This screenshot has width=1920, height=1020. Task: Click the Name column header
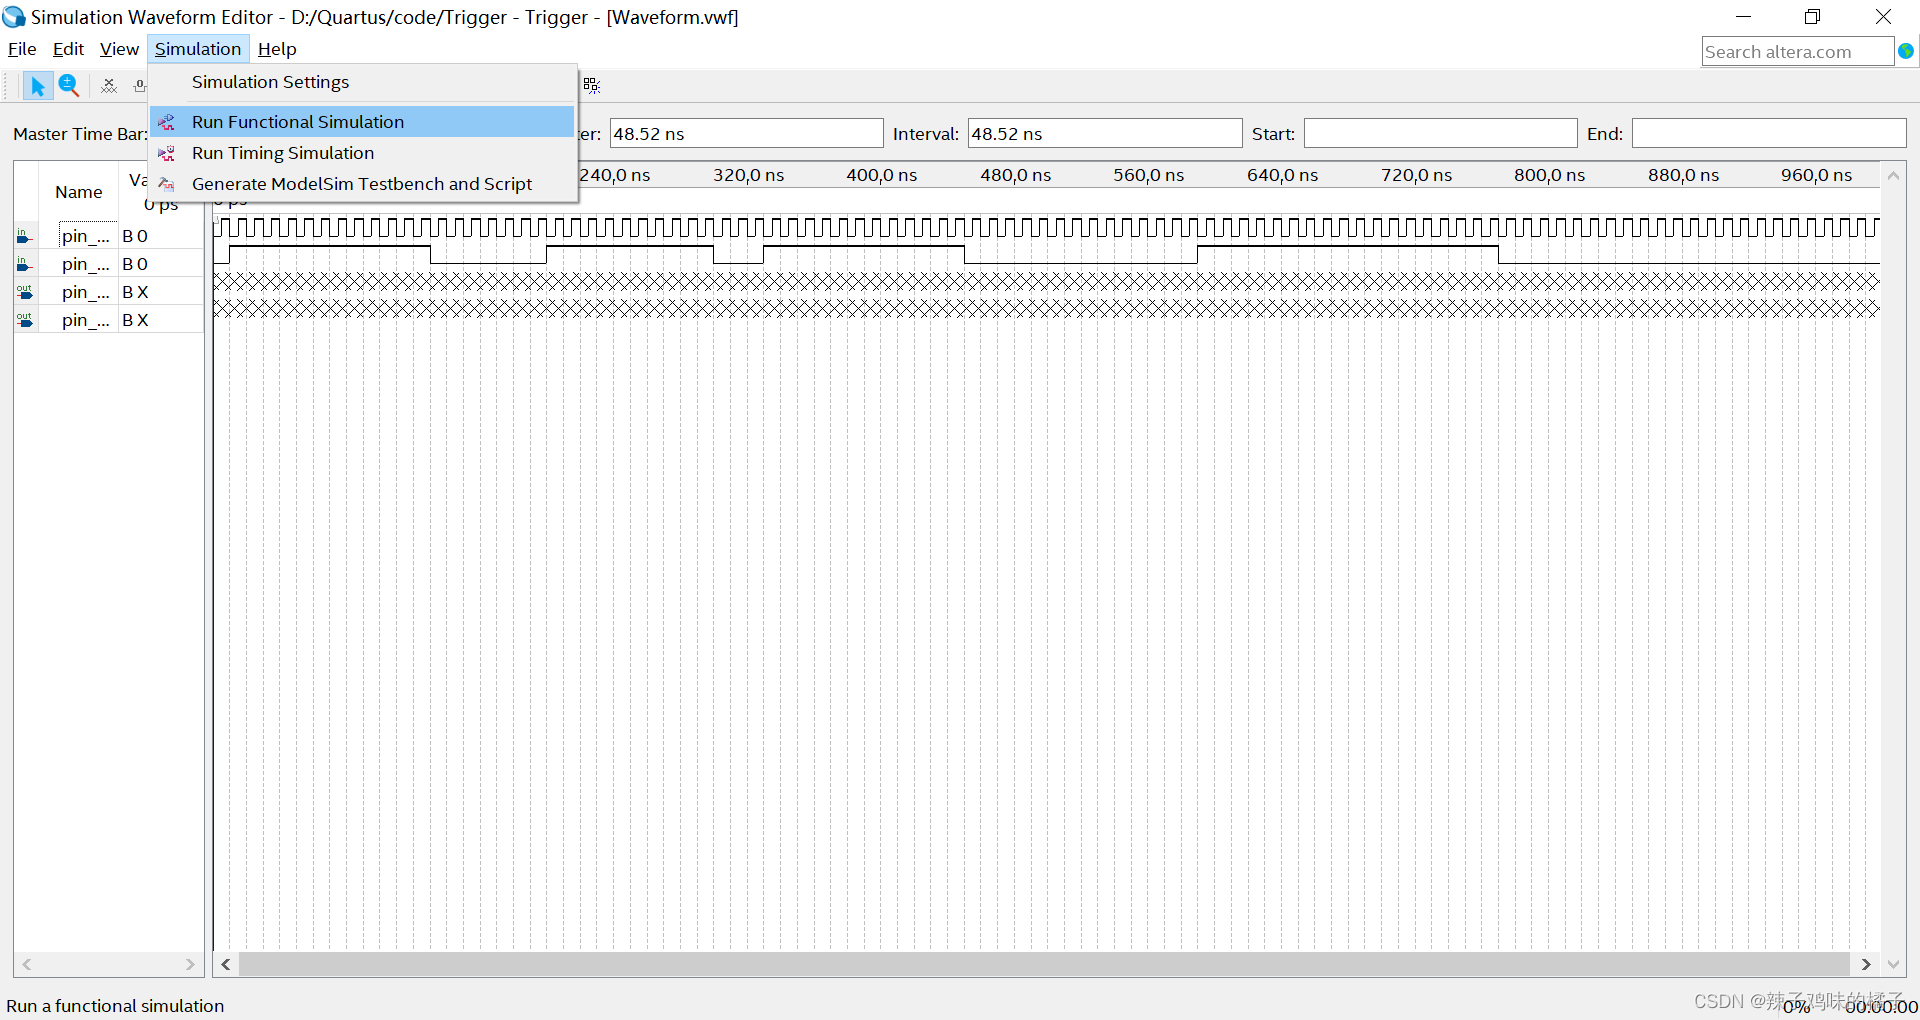pos(79,192)
